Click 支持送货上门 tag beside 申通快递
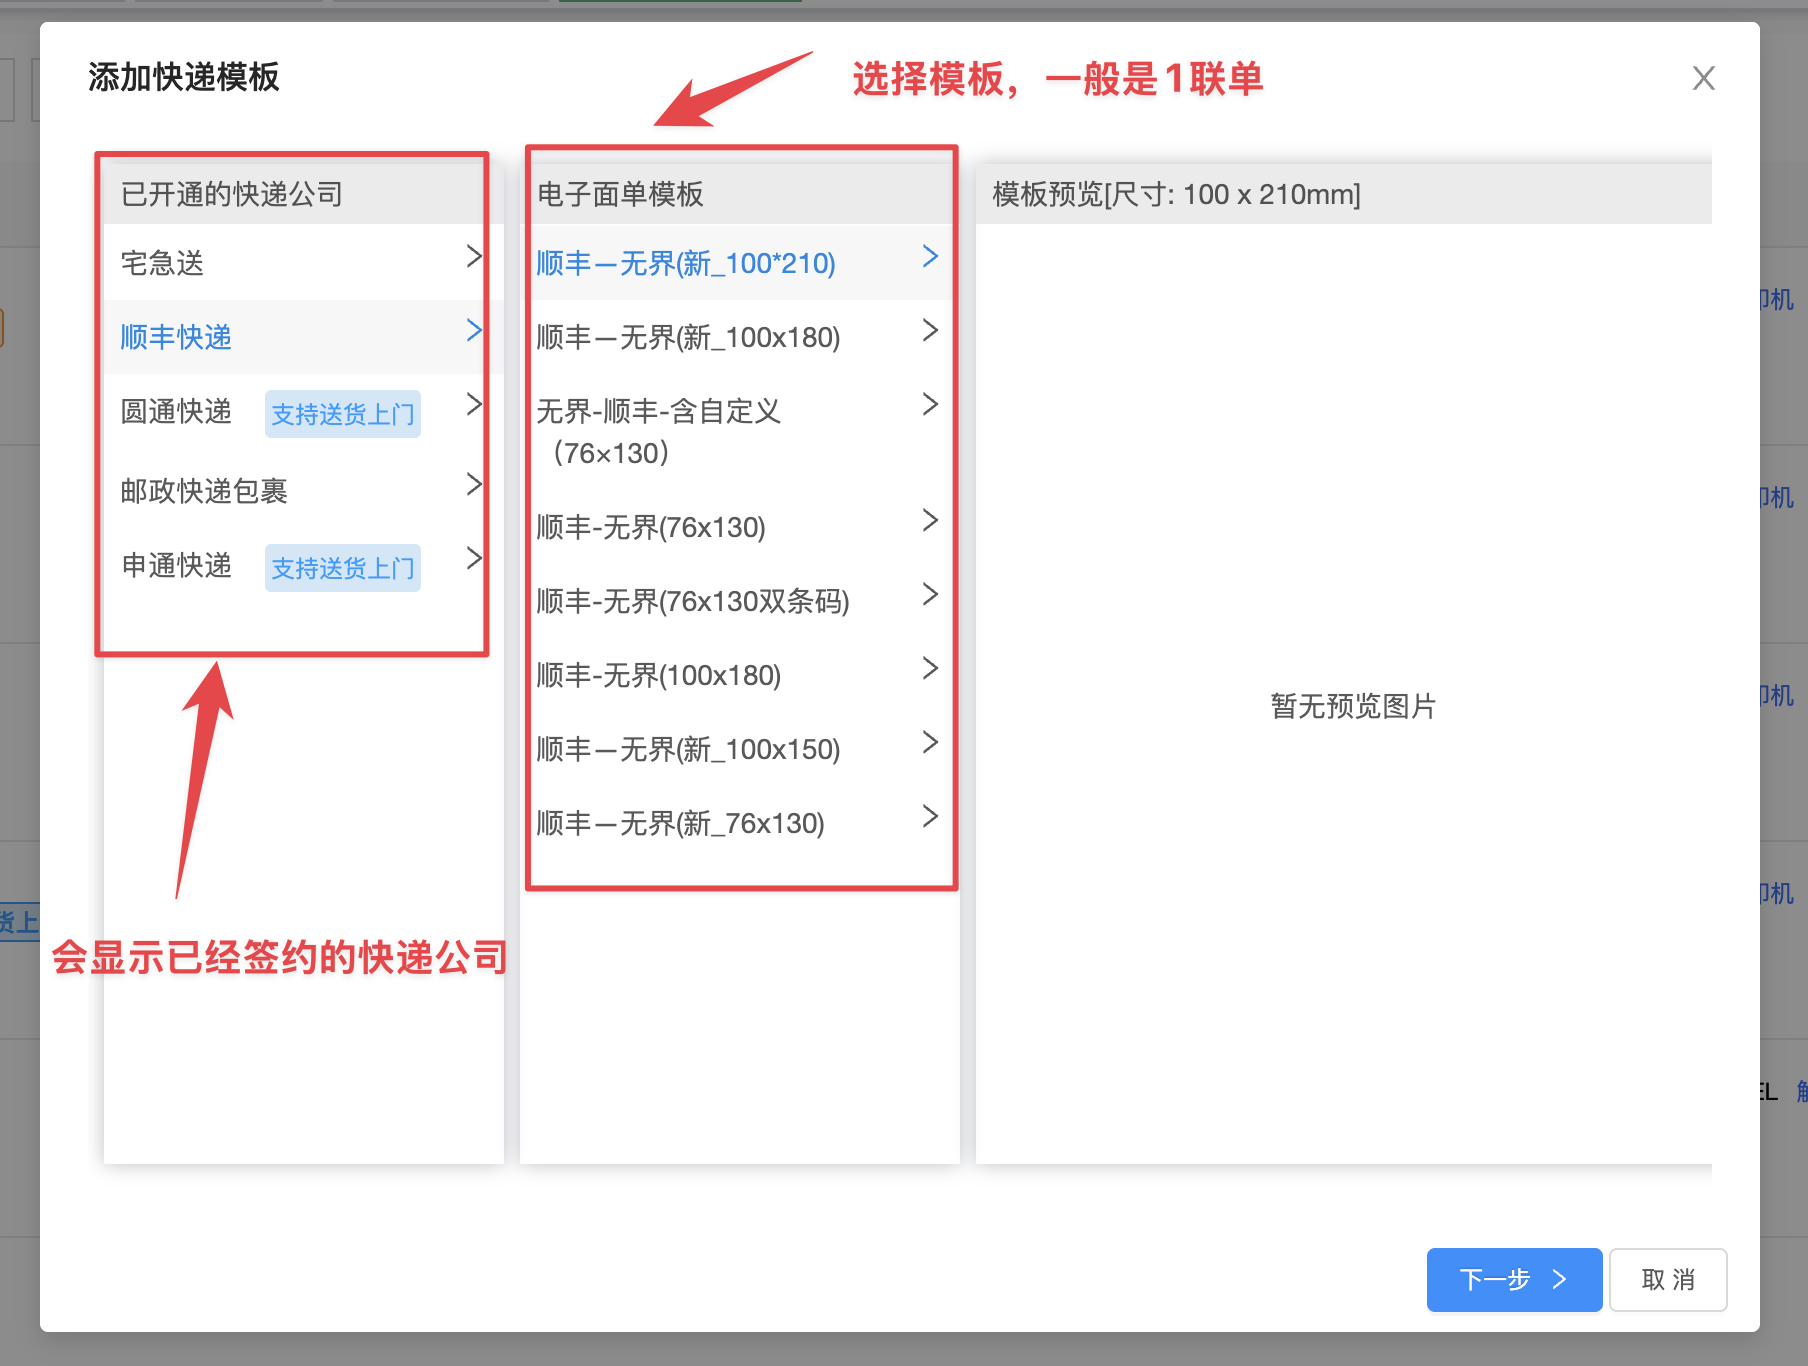The width and height of the screenshot is (1808, 1366). [x=342, y=568]
